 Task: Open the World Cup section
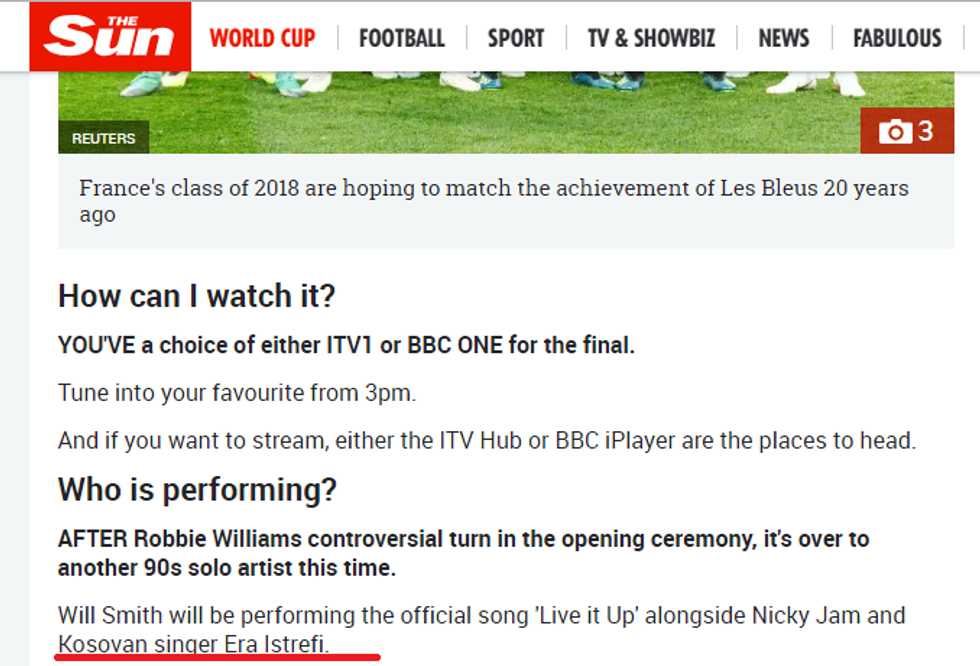262,38
